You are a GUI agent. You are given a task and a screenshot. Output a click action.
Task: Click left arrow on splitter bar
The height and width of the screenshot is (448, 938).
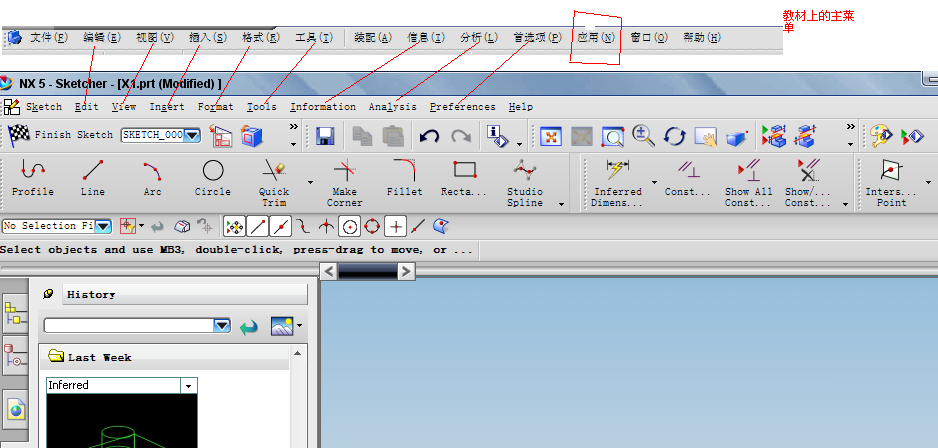tap(328, 272)
